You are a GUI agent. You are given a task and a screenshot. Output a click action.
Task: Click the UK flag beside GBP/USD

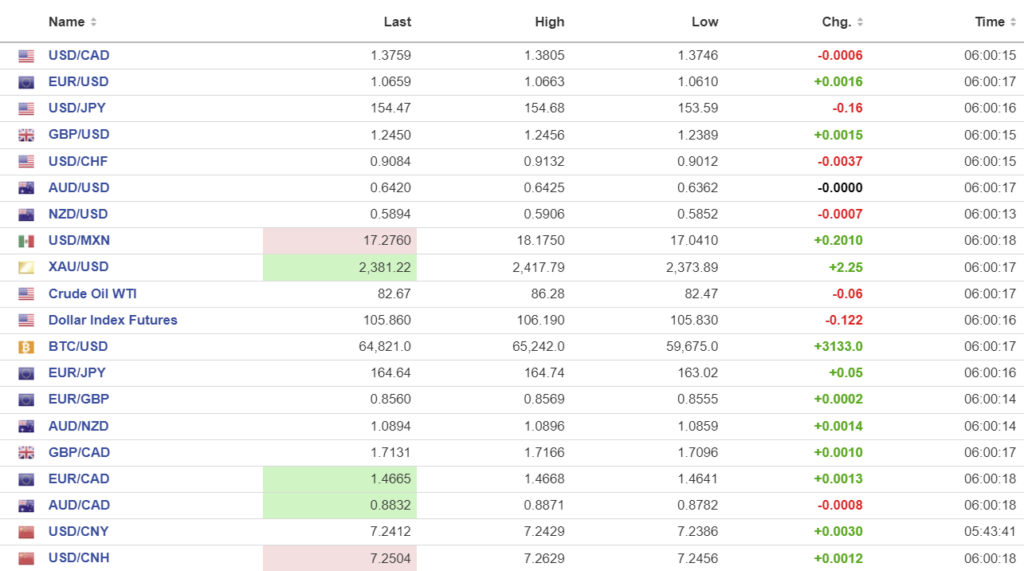(26, 135)
